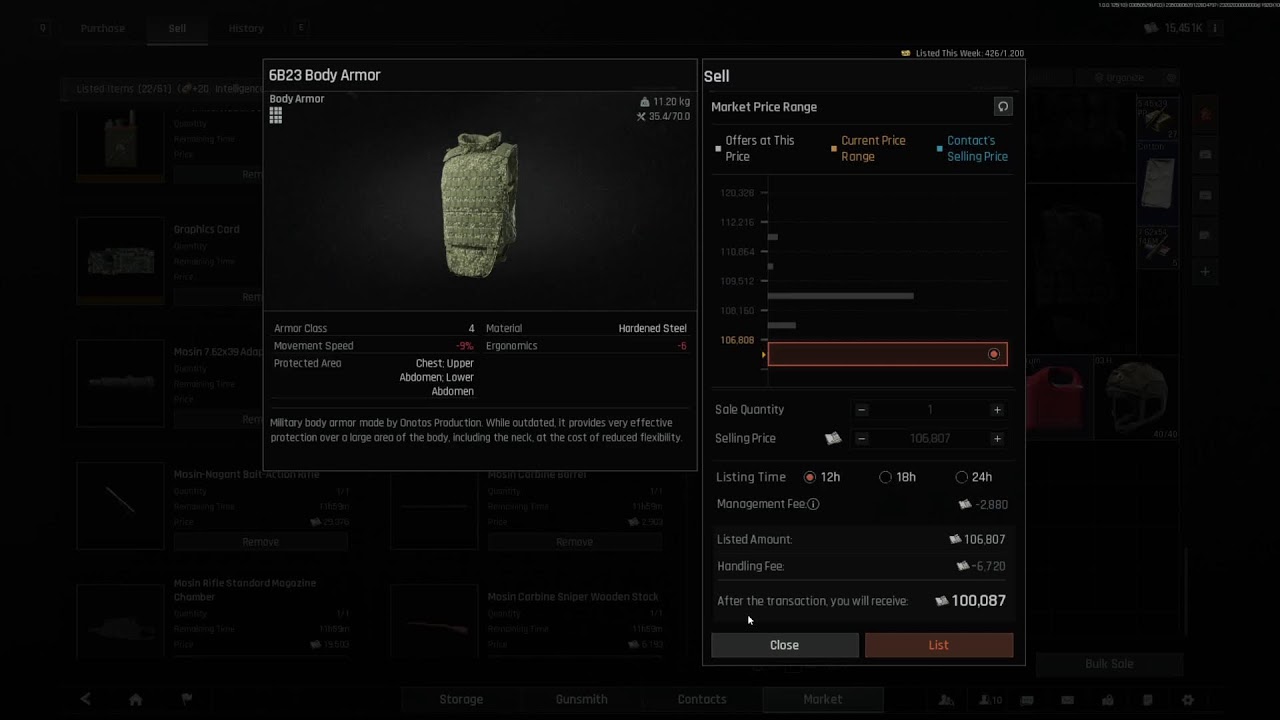Click the grid icon under 6B23 Body Armor title

pyautogui.click(x=275, y=116)
